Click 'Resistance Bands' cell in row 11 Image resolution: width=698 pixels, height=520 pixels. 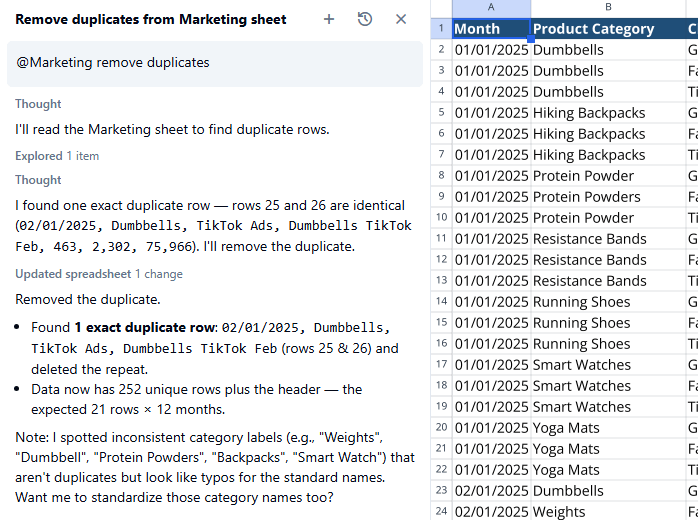(608, 239)
